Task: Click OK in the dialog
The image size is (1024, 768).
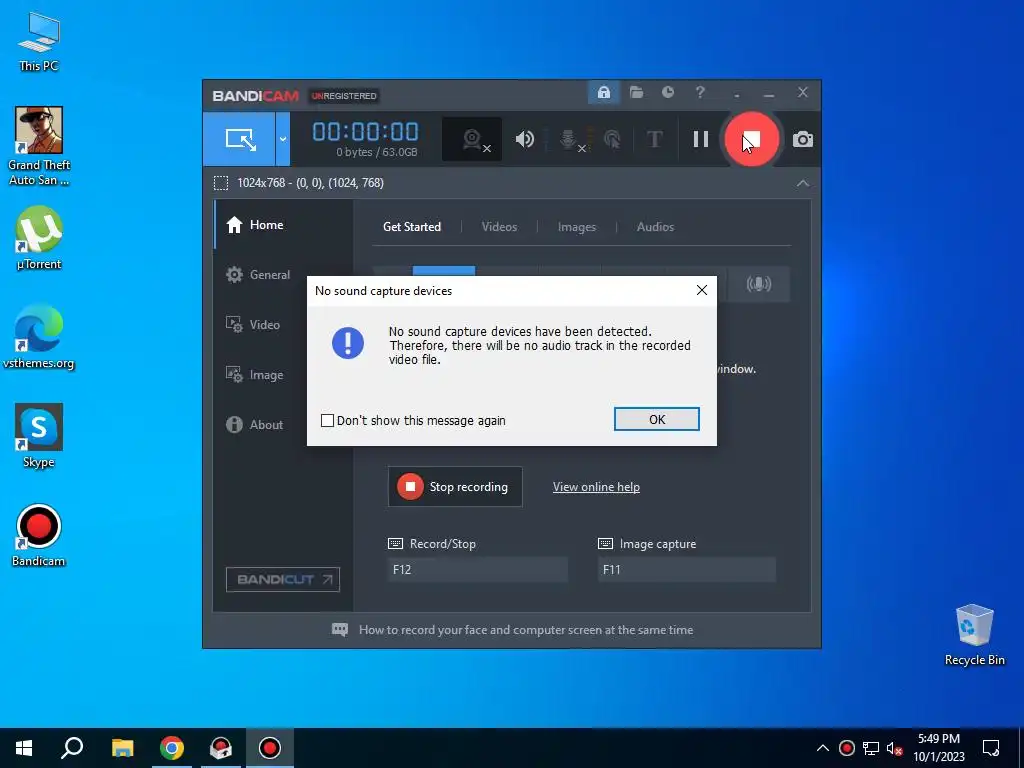Action: (656, 419)
